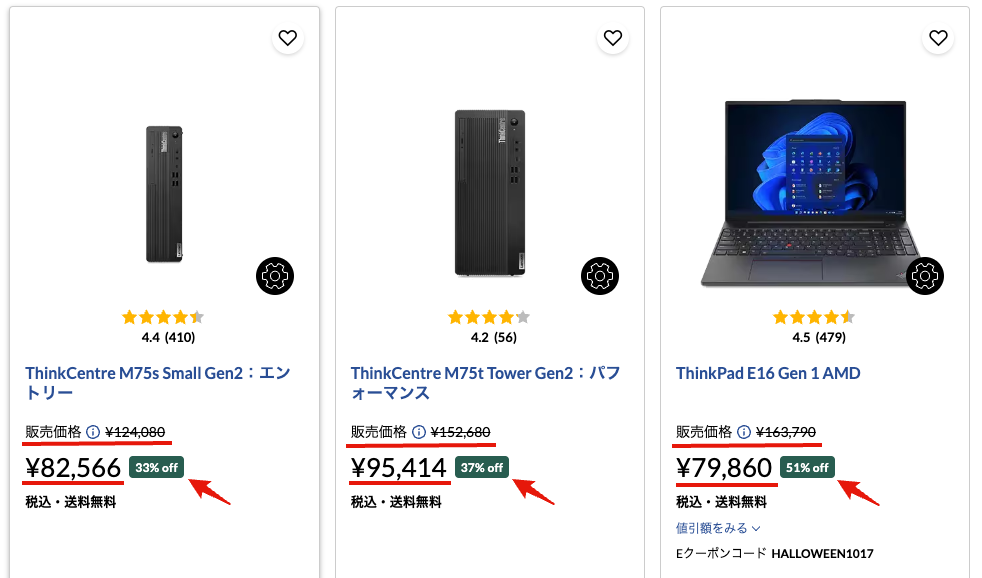Click ThinkCentre M75t tower product image

click(x=489, y=192)
